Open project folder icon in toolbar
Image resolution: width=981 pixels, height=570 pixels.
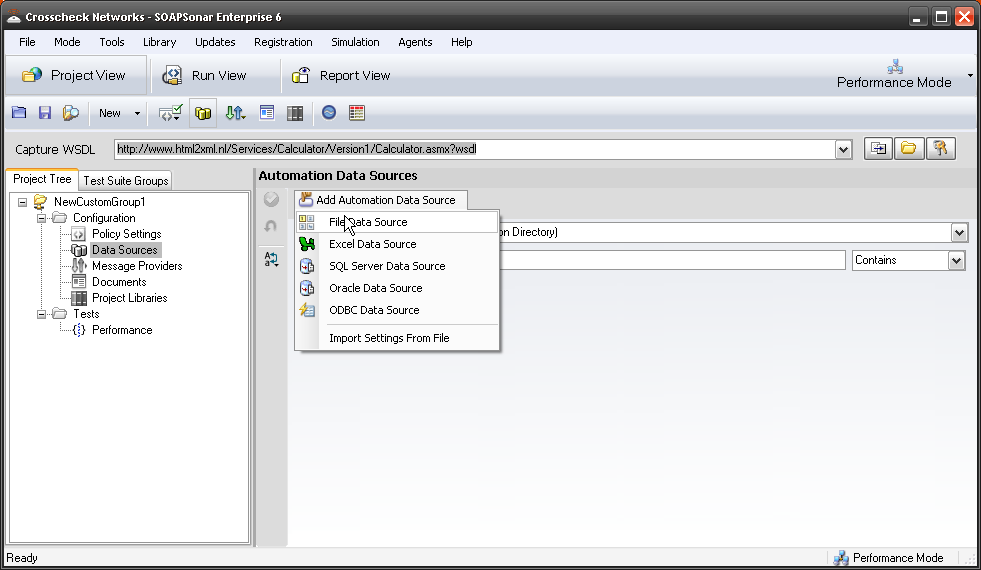pos(19,113)
